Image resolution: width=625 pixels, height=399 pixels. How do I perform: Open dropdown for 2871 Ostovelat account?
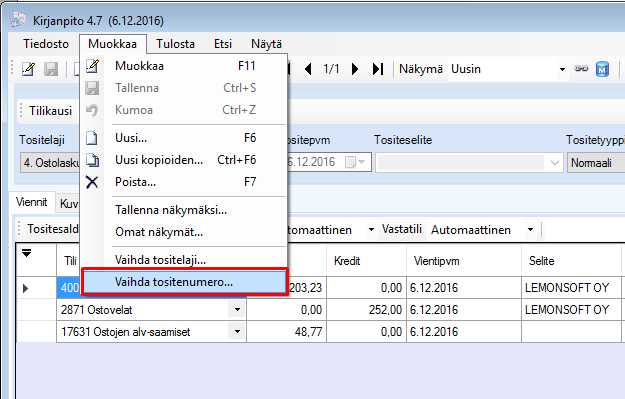[237, 309]
